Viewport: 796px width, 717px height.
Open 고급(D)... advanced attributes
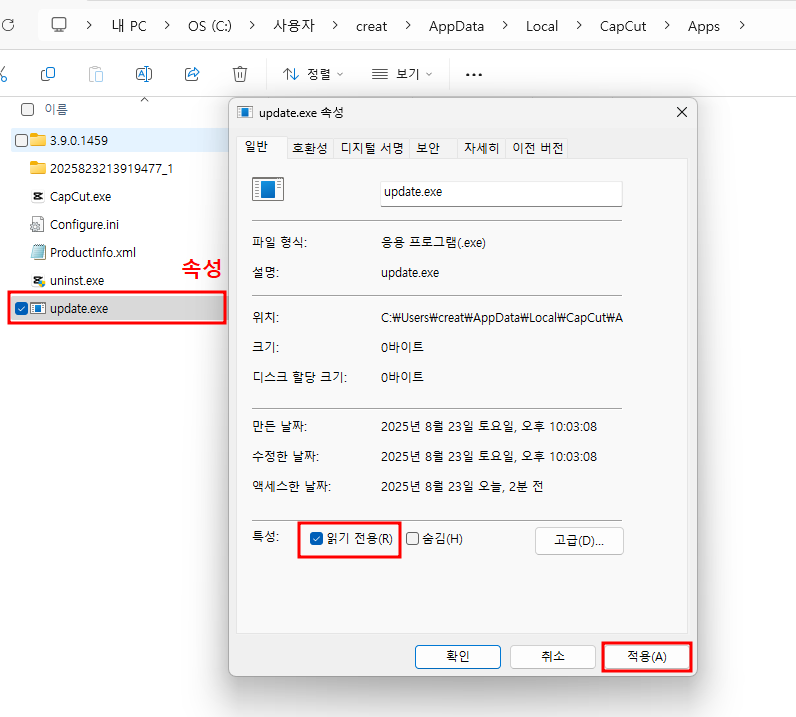(579, 541)
